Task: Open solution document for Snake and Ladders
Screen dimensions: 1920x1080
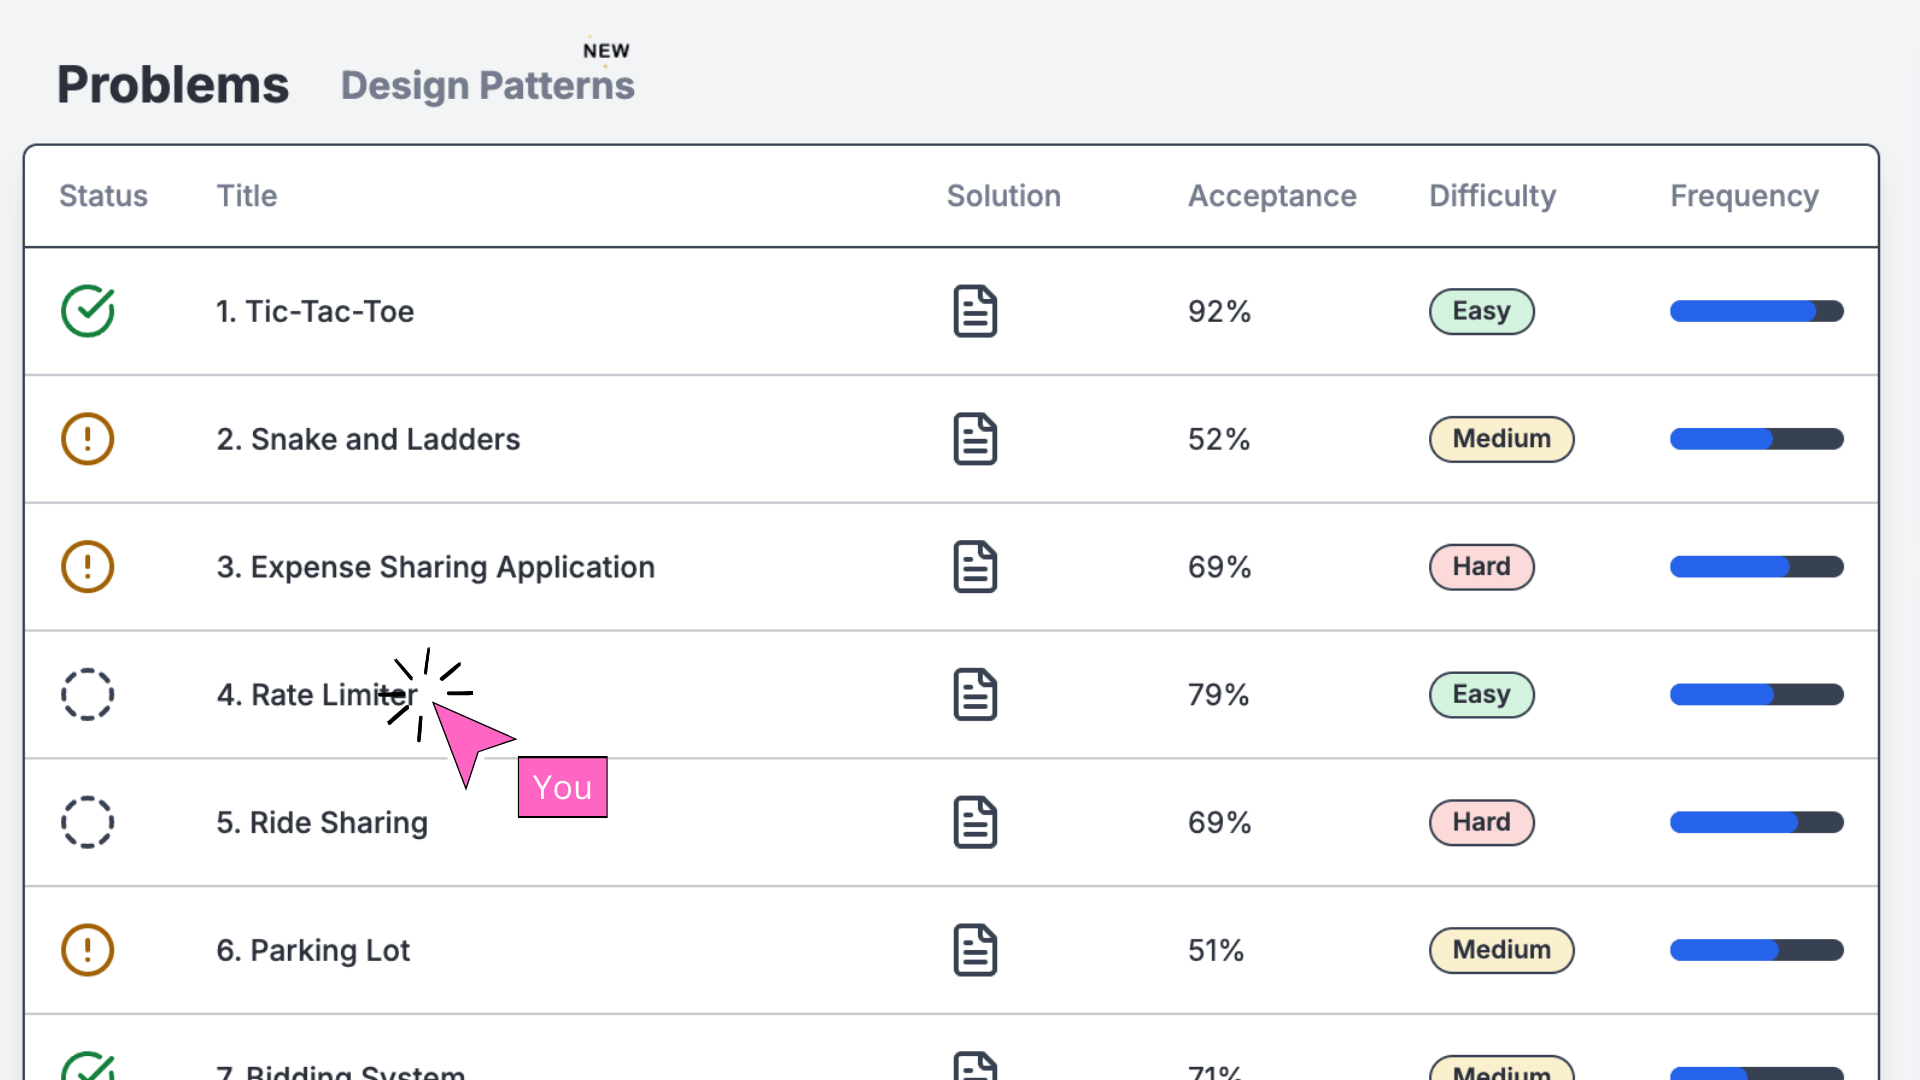Action: click(975, 439)
